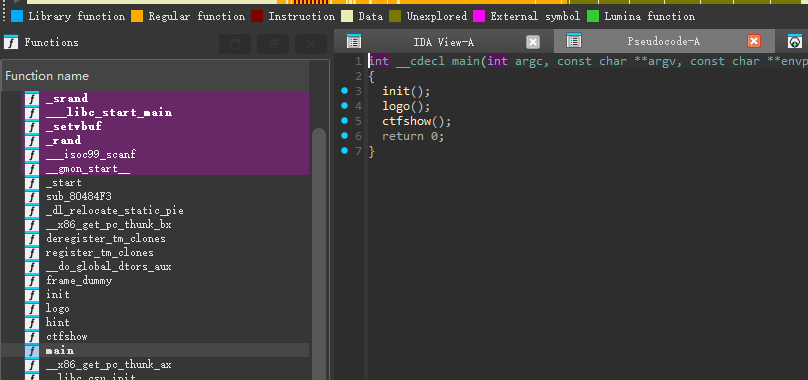Switch to the Pseudocode-A tab
The height and width of the screenshot is (380, 808).
click(x=663, y=42)
